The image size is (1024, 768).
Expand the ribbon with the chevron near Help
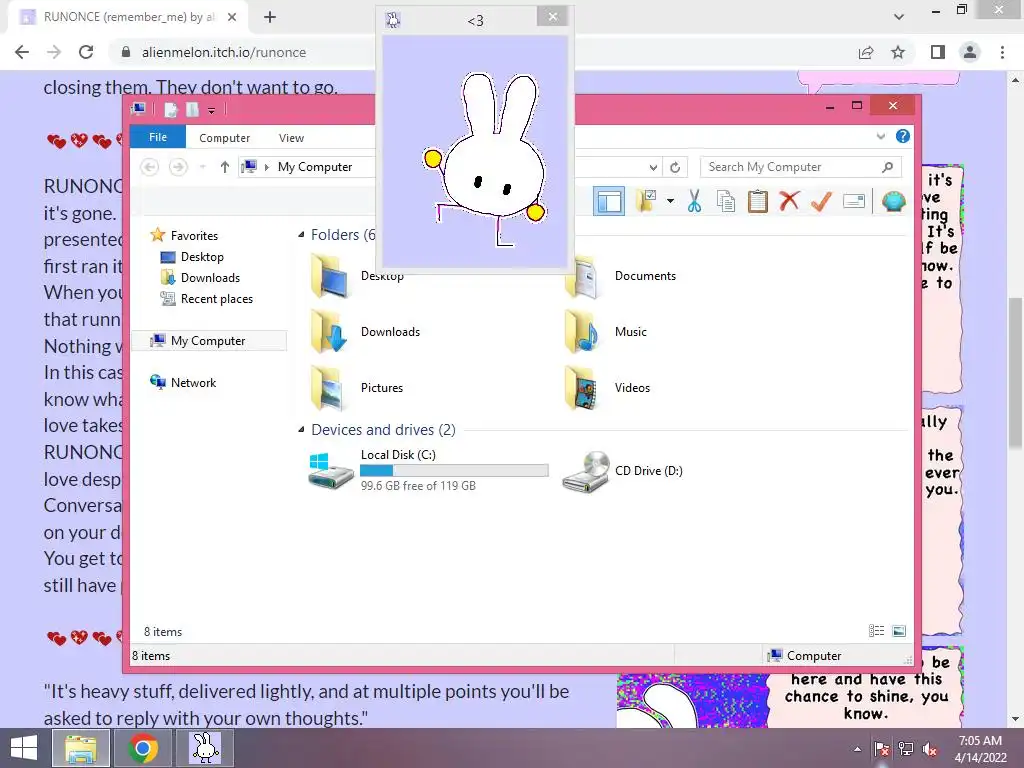[880, 136]
